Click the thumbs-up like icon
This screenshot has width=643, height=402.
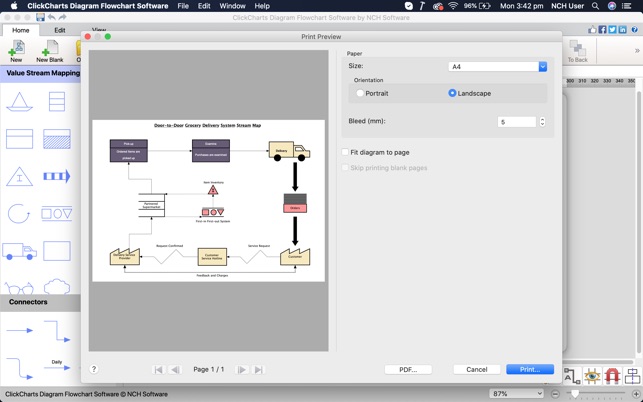pos(592,30)
